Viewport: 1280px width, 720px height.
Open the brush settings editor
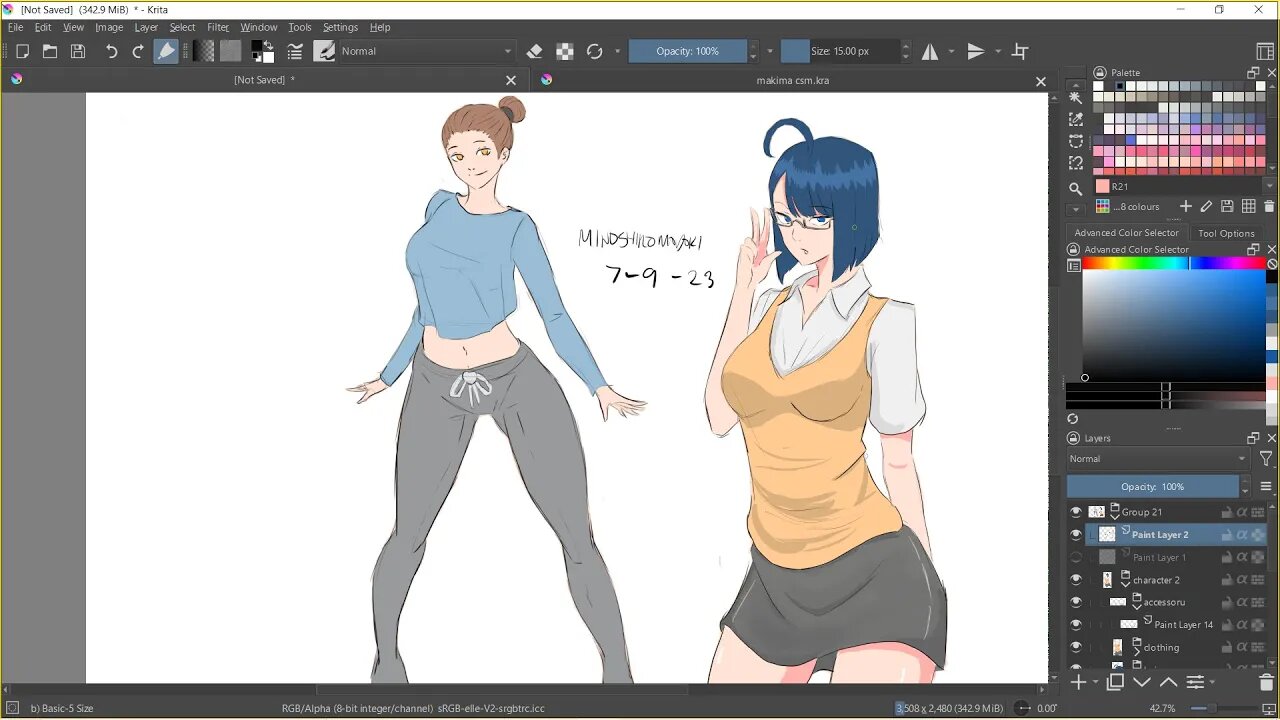click(295, 51)
